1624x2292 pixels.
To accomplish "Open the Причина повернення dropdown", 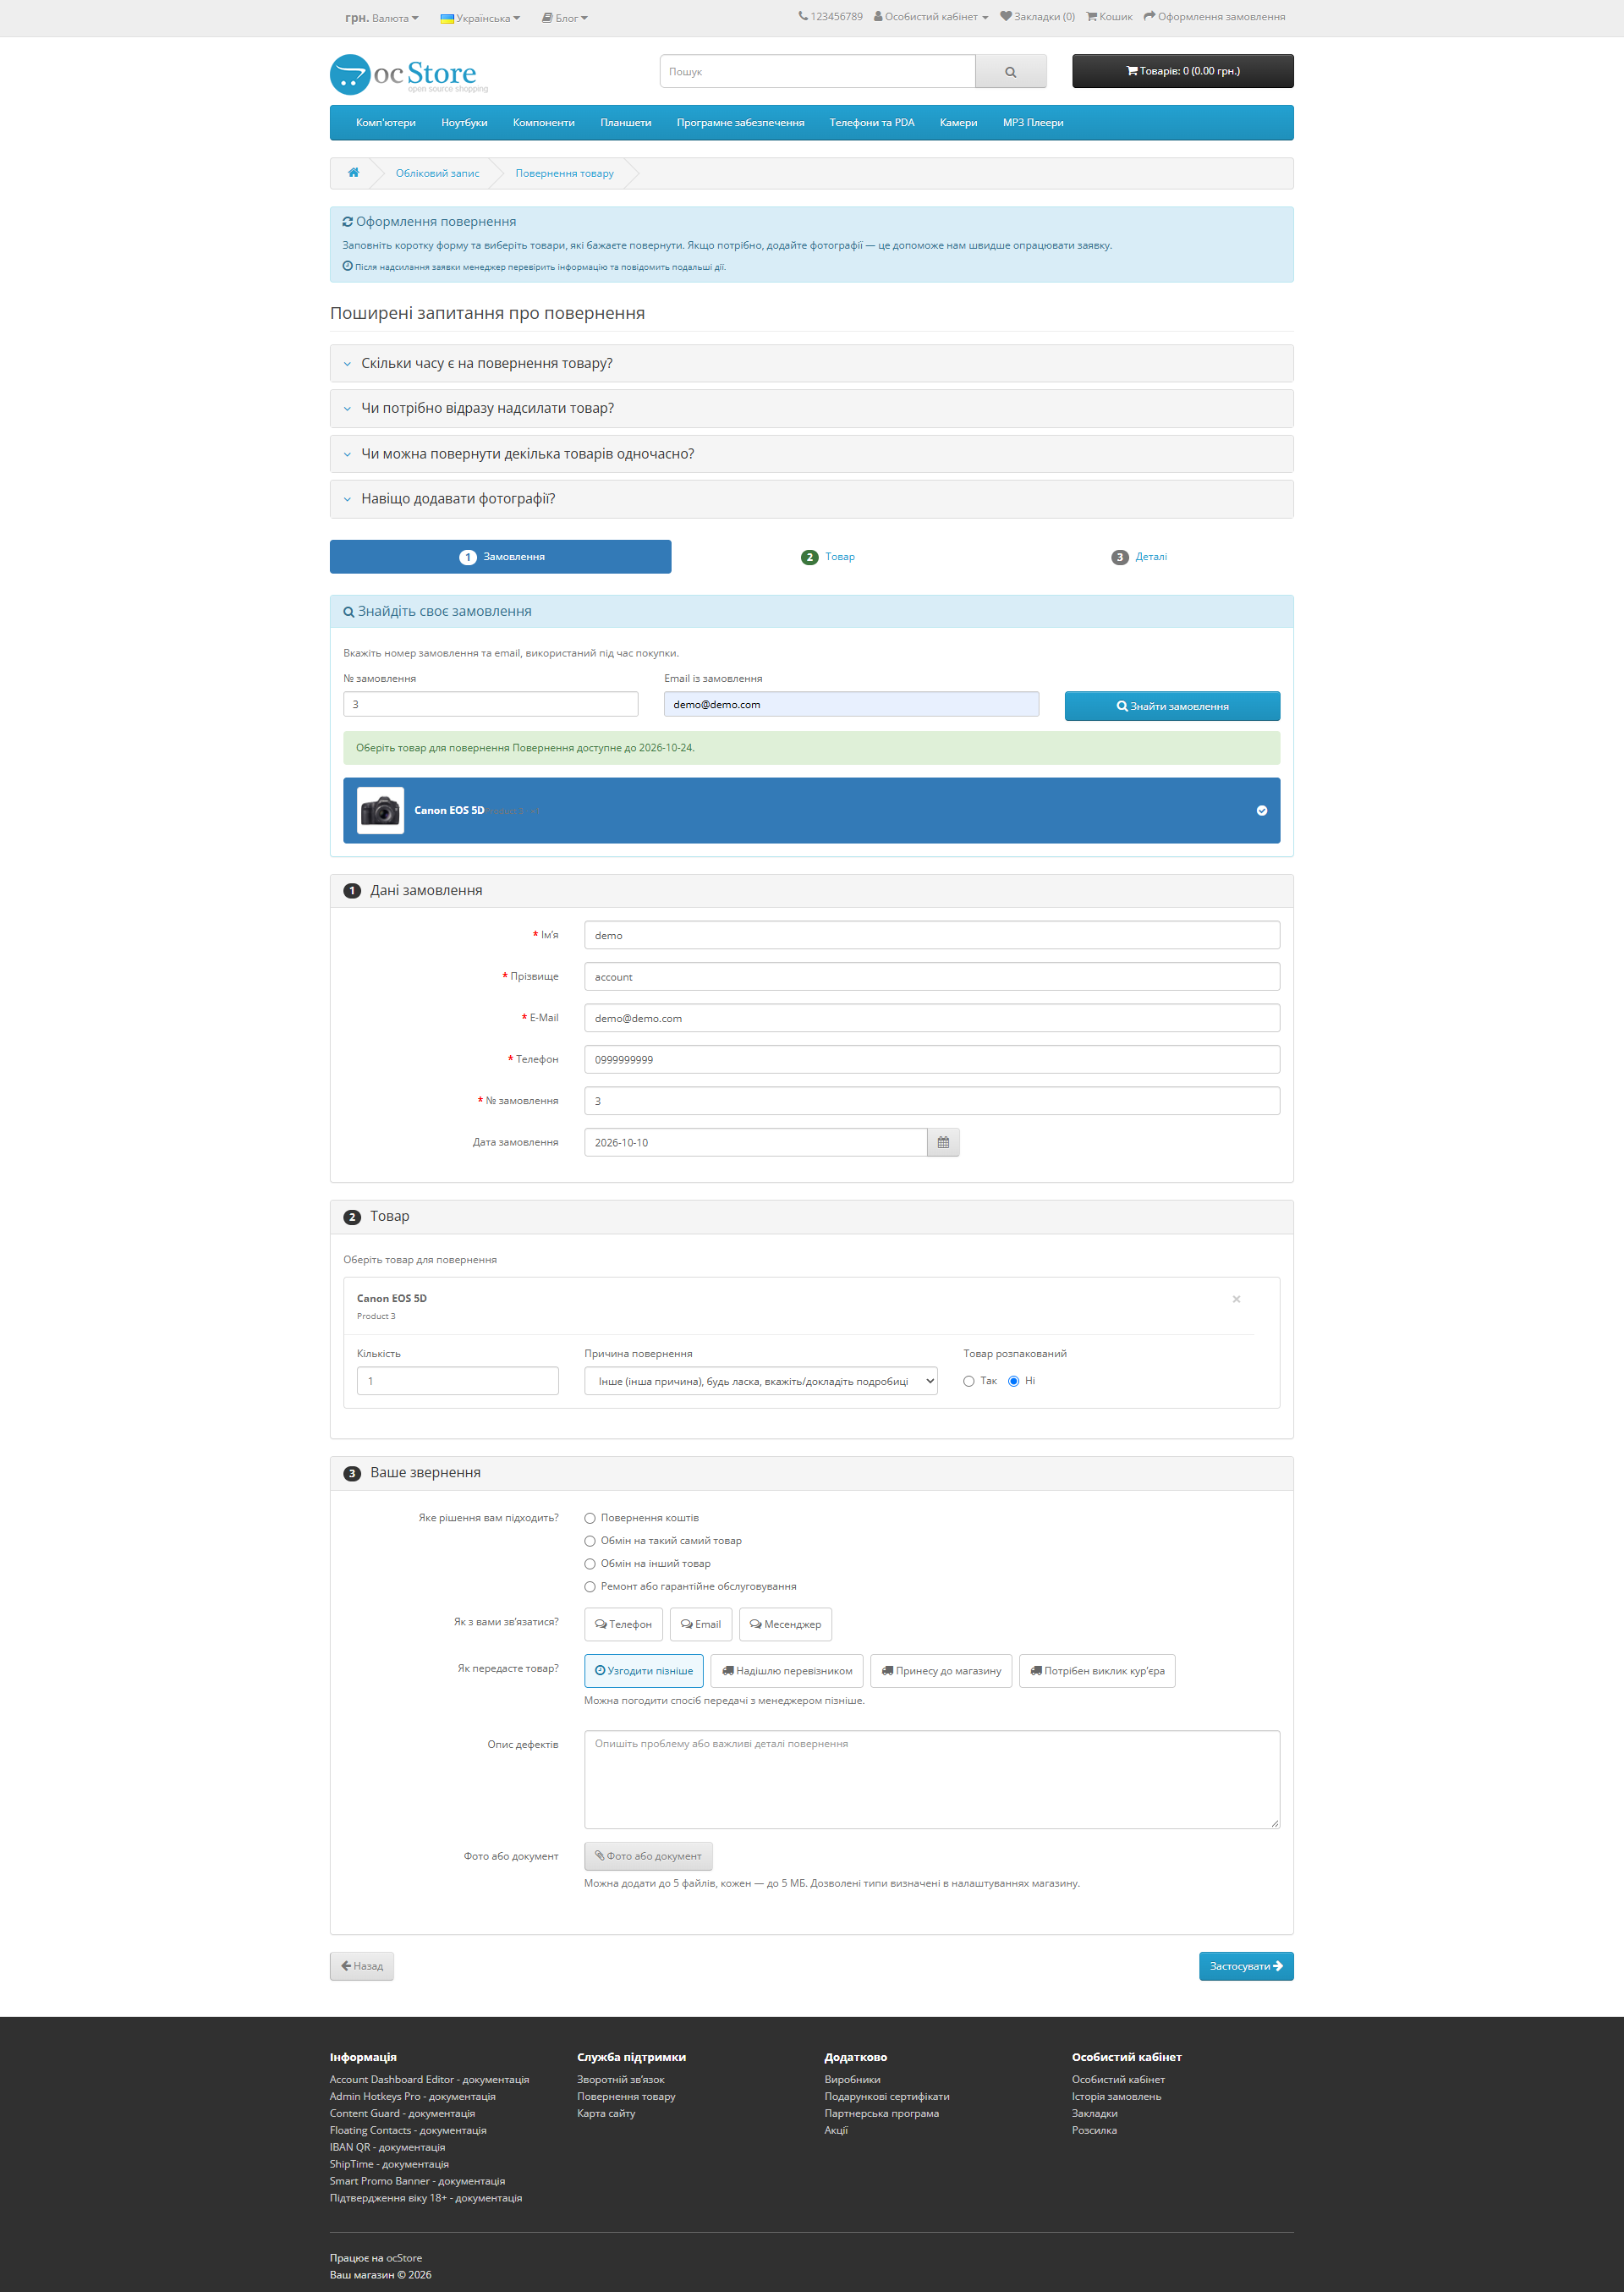I will pos(761,1381).
